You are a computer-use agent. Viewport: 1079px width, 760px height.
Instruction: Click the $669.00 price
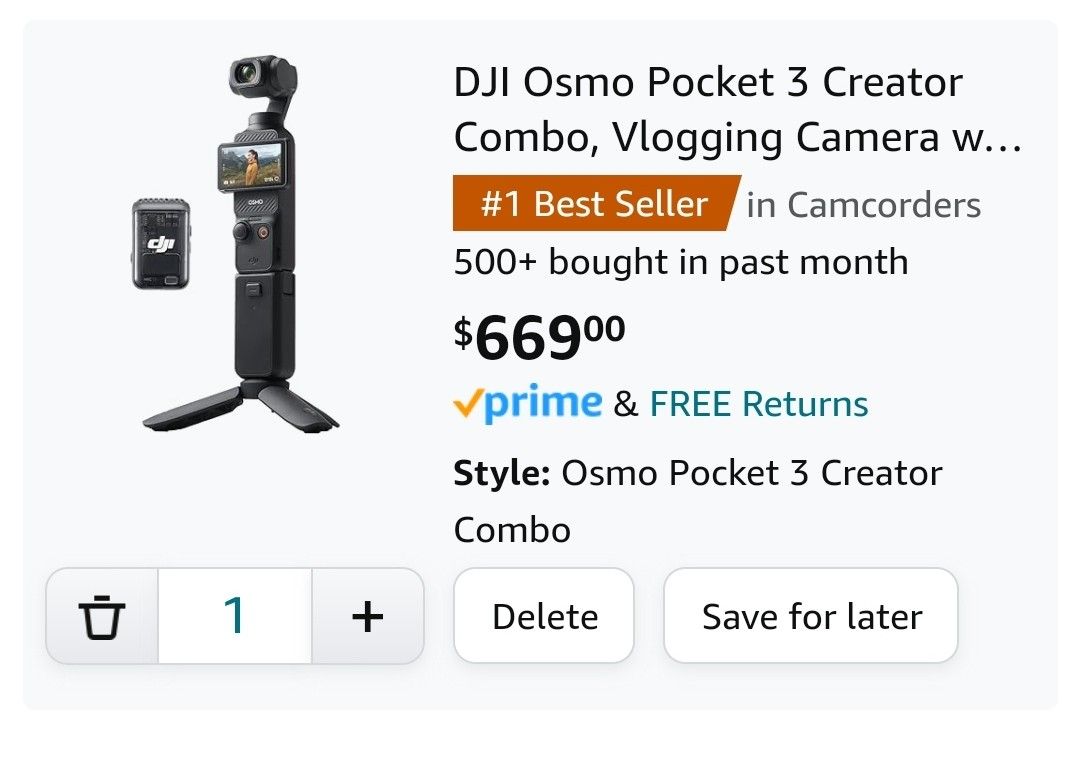540,338
